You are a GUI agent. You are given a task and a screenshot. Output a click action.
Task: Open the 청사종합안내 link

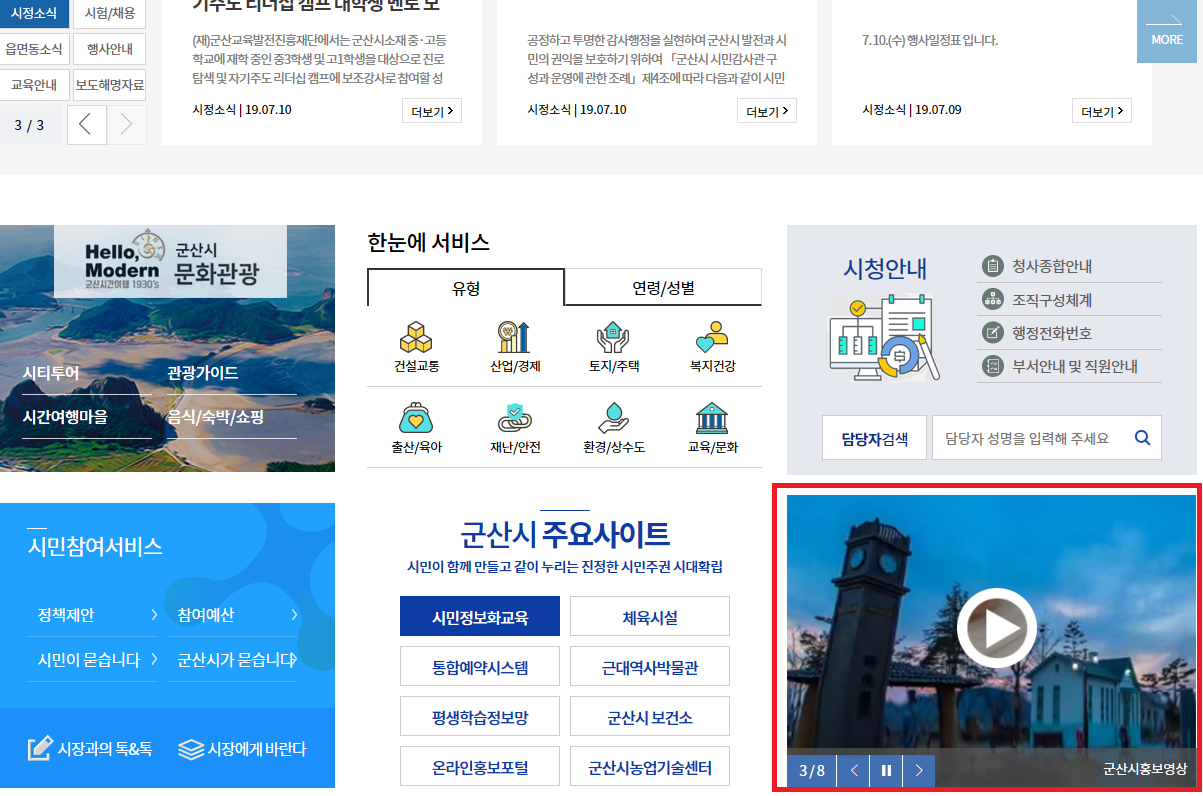pyautogui.click(x=1051, y=266)
